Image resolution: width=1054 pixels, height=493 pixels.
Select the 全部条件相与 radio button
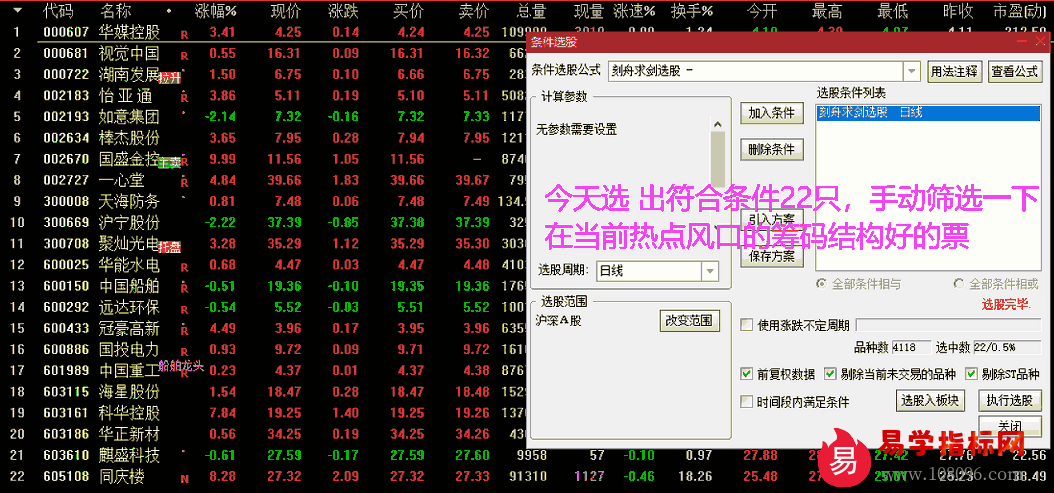point(821,284)
